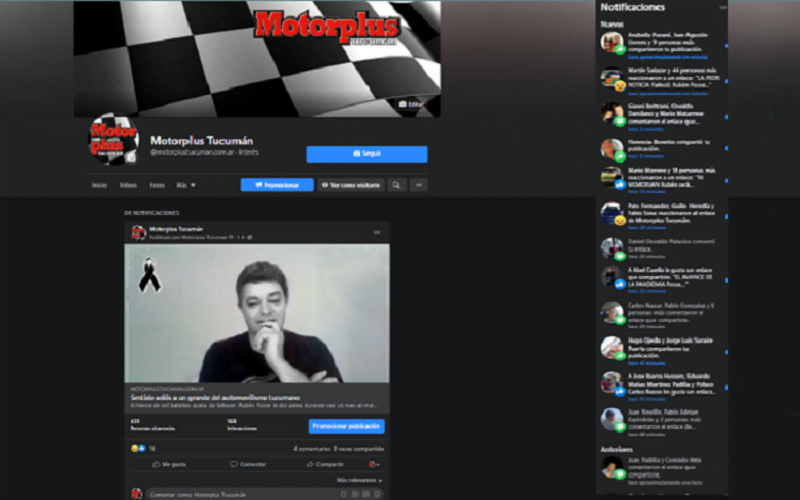Screen dimensions: 800x500
Task: Click the sticker icon in the comment box
Action: click(x=377, y=494)
